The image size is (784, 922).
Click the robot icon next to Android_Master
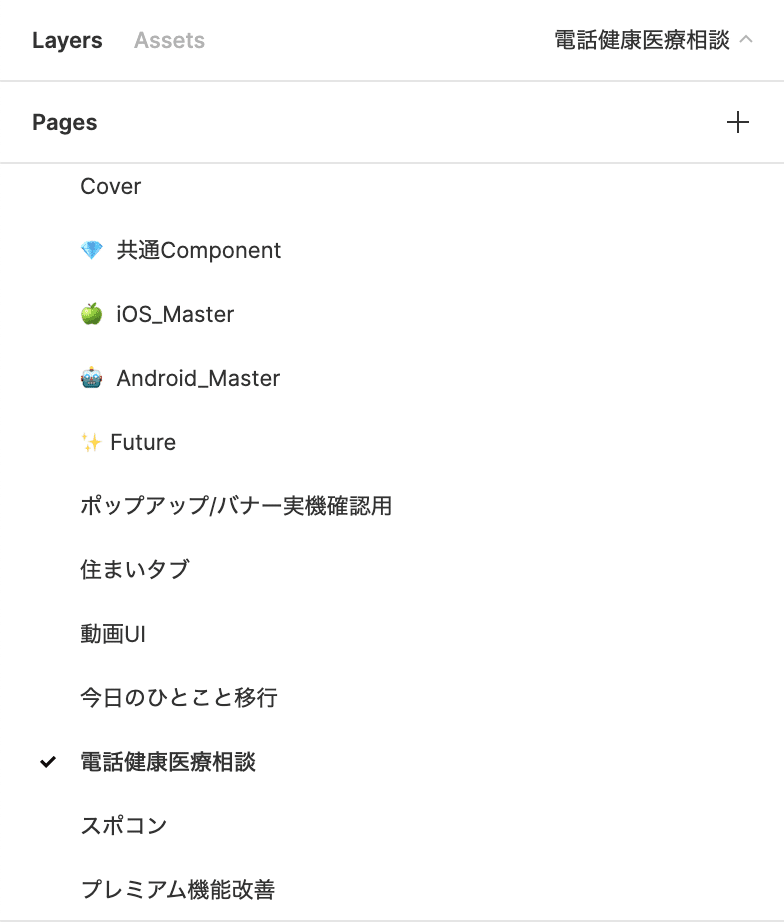91,378
